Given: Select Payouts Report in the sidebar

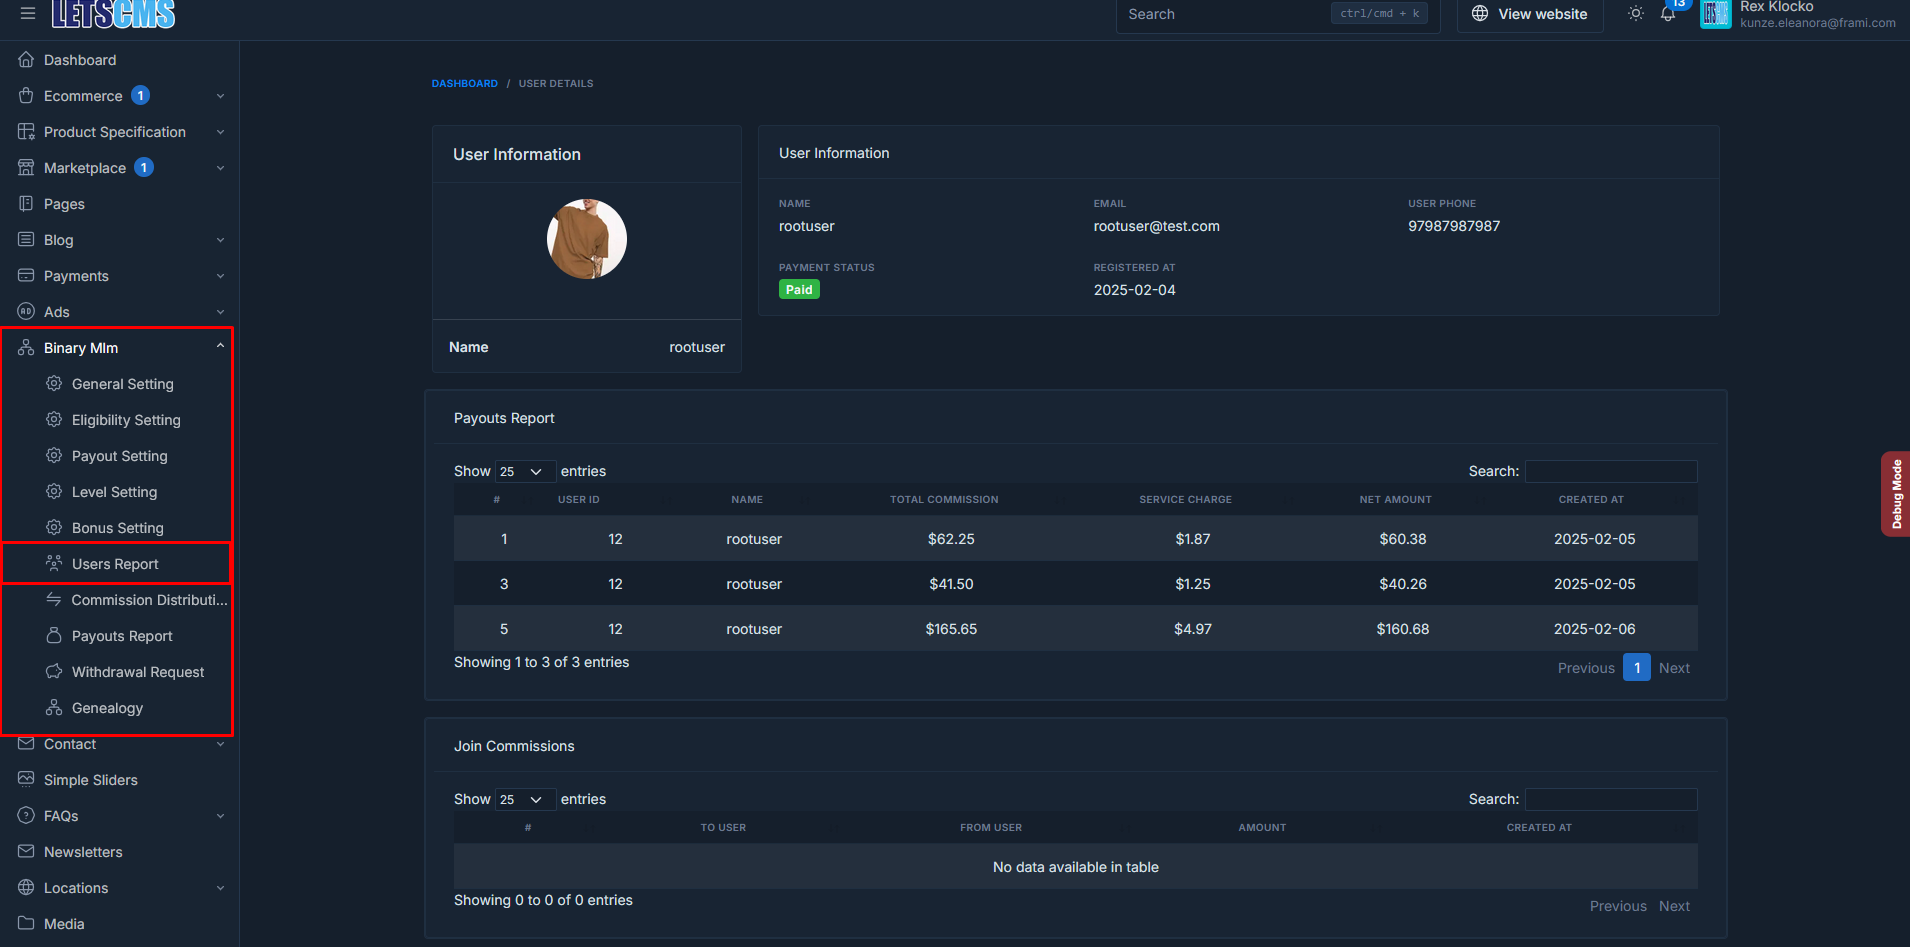Looking at the screenshot, I should click(x=122, y=635).
